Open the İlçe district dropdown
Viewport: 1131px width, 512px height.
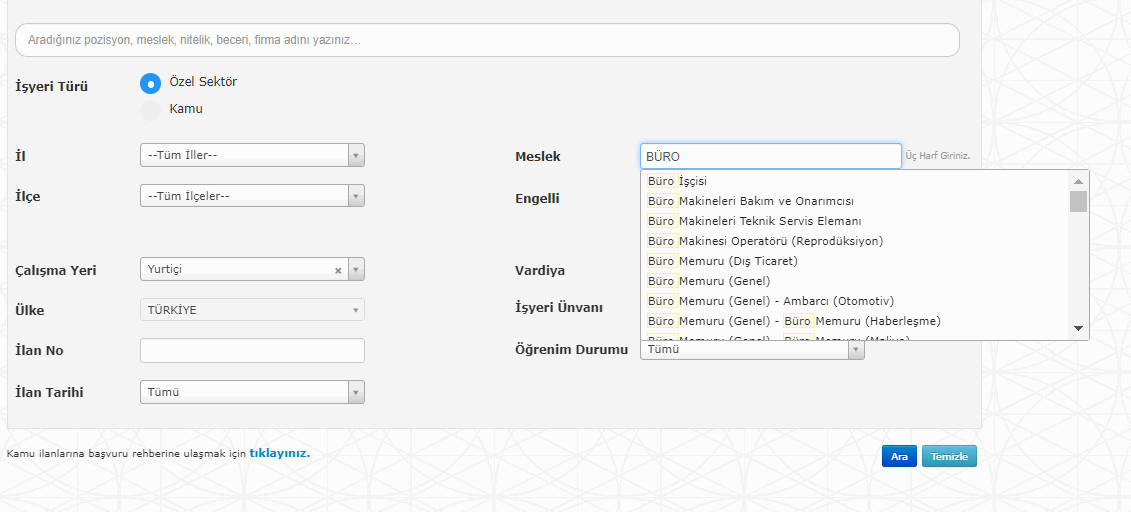pos(252,196)
